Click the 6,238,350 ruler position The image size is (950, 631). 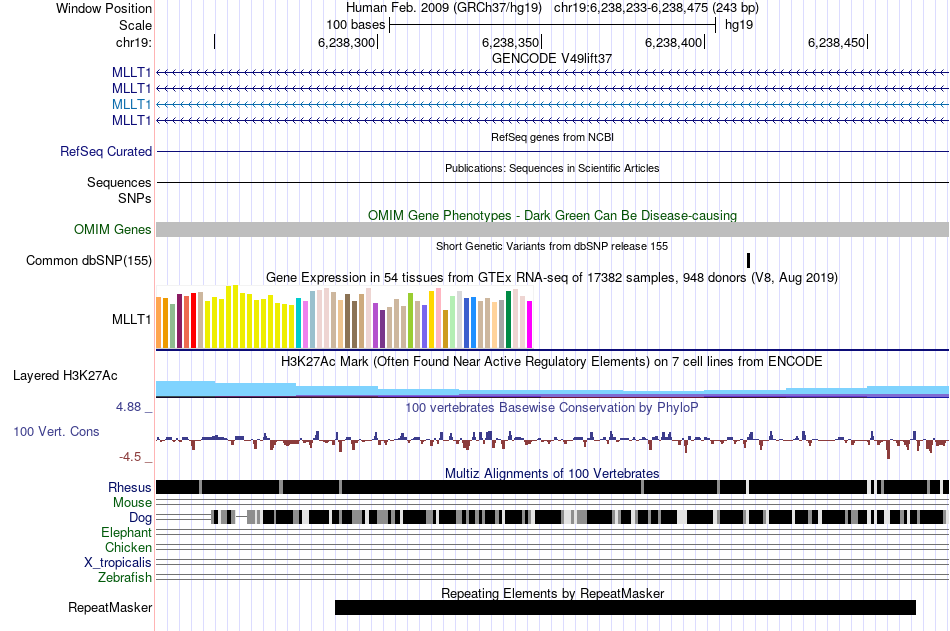pyautogui.click(x=510, y=42)
